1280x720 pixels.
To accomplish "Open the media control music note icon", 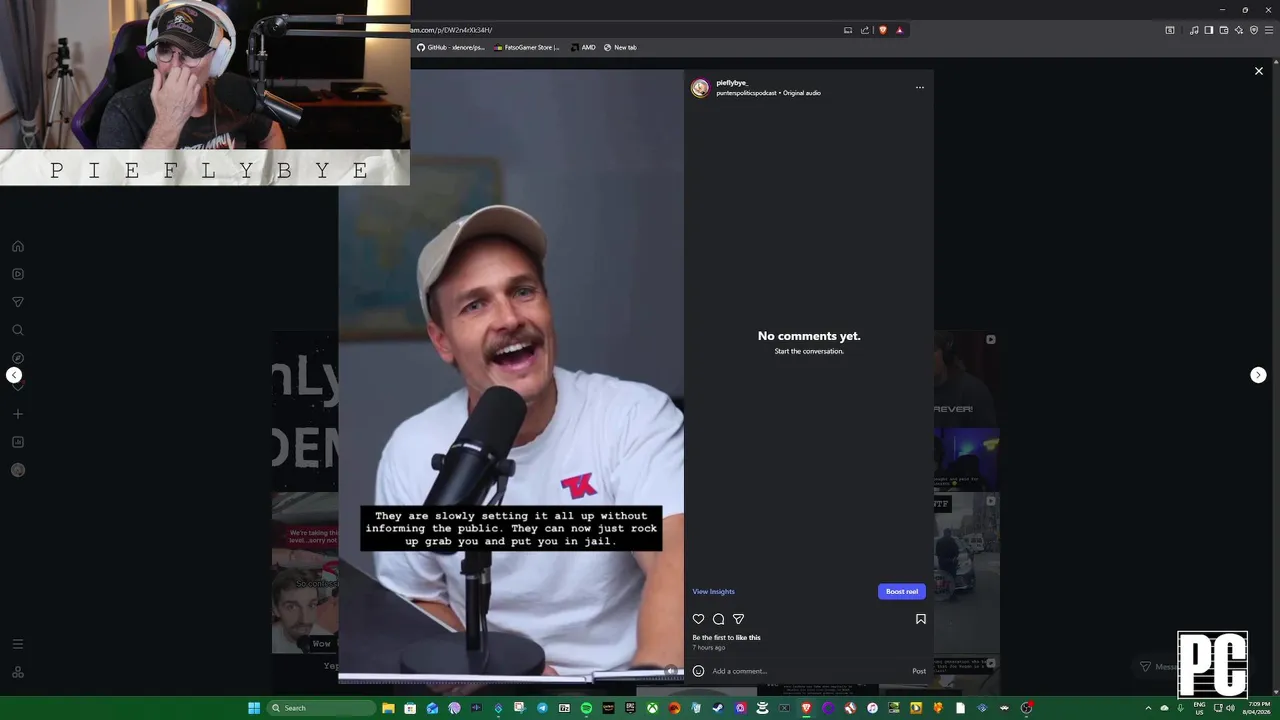I will point(1193,30).
